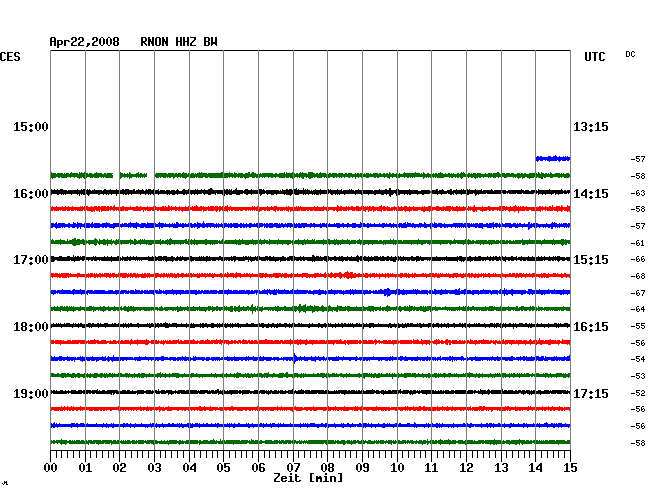Click minute tick label 06
This screenshot has height=494, width=650.
(258, 468)
